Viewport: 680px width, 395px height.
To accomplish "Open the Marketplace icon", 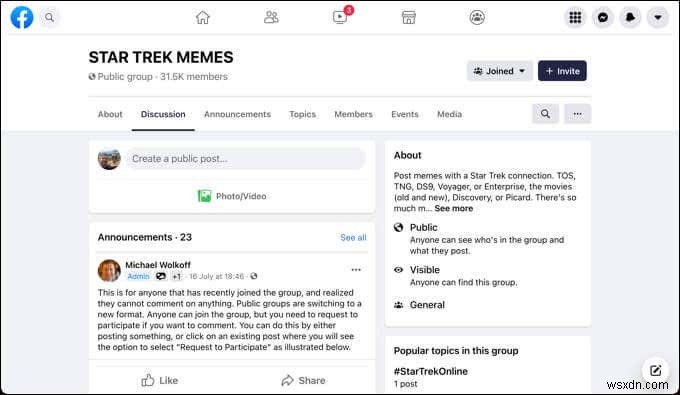I will 409,17.
